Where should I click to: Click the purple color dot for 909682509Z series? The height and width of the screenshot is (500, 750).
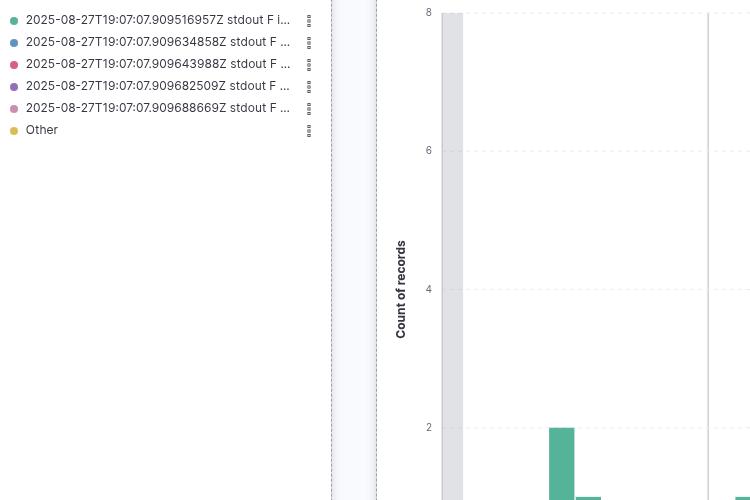coord(14,87)
